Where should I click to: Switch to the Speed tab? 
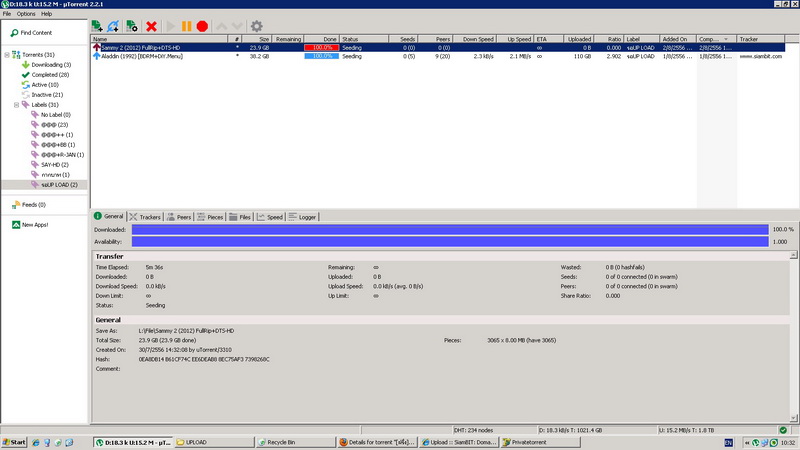tap(270, 217)
